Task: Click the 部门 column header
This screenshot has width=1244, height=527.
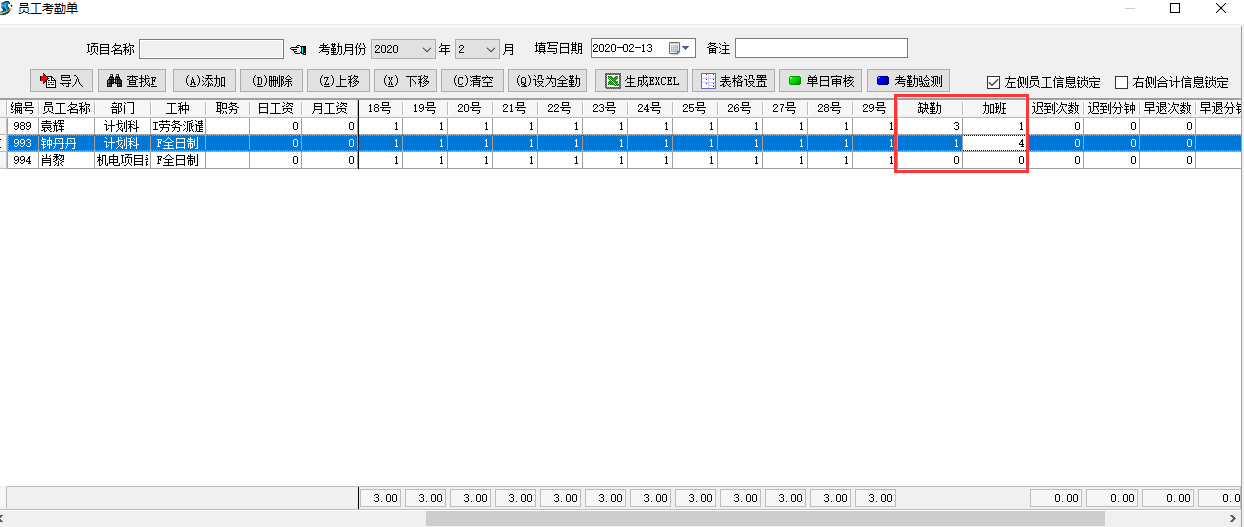Action: [x=122, y=108]
